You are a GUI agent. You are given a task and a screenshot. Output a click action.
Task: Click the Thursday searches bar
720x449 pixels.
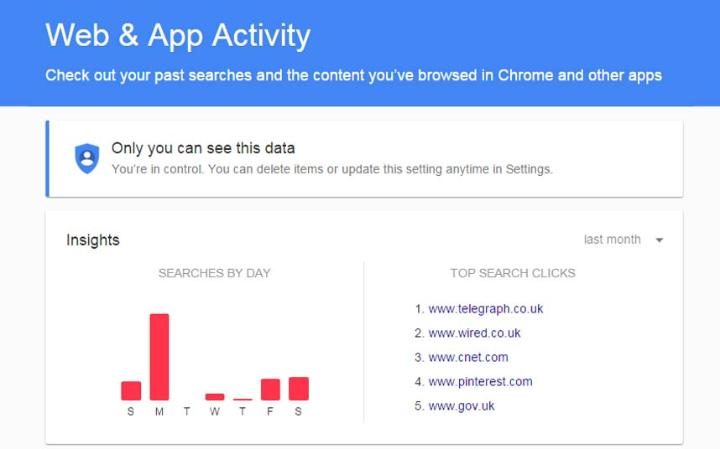coord(243,399)
